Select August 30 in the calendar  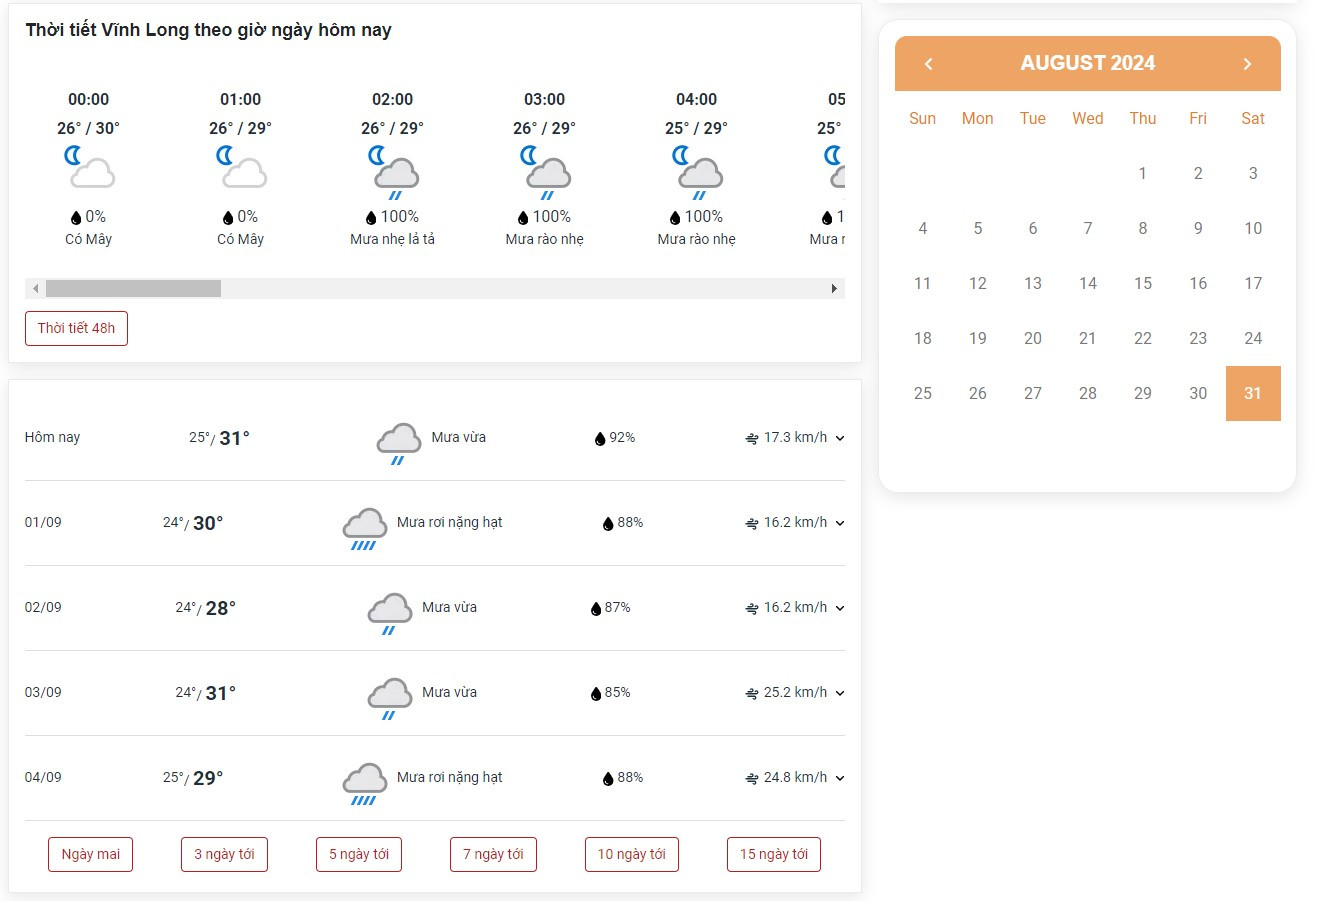[x=1198, y=393]
